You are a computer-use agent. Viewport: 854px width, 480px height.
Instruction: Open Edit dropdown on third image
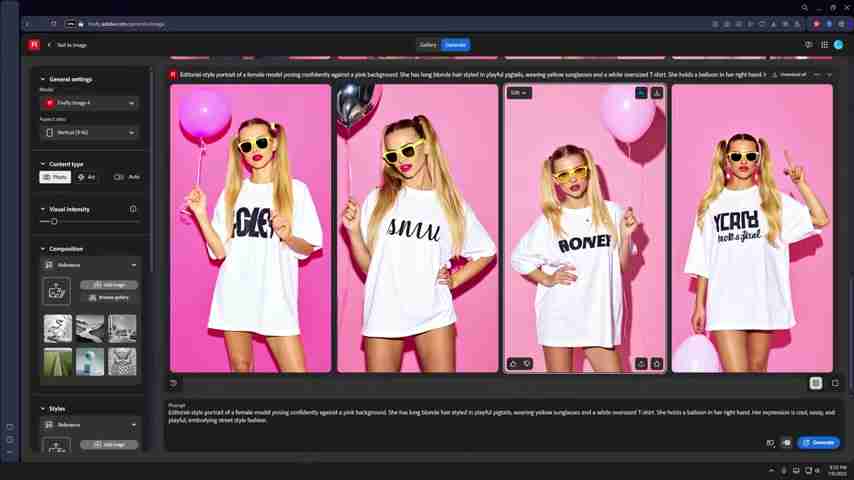click(518, 93)
